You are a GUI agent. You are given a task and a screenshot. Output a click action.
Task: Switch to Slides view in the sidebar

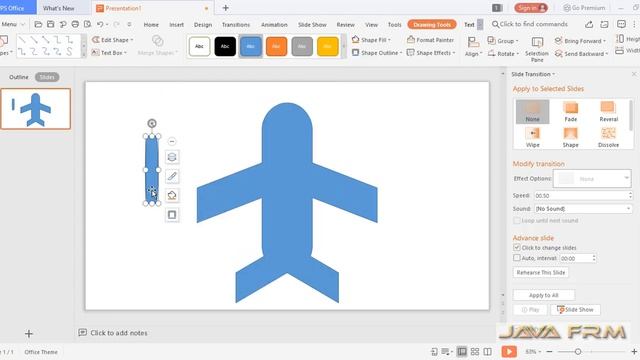pyautogui.click(x=47, y=77)
